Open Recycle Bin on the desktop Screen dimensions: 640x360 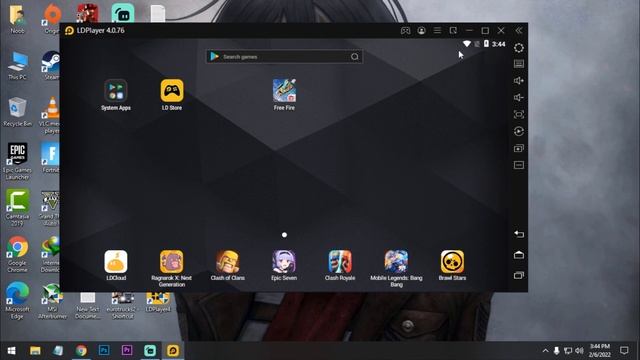coord(17,112)
